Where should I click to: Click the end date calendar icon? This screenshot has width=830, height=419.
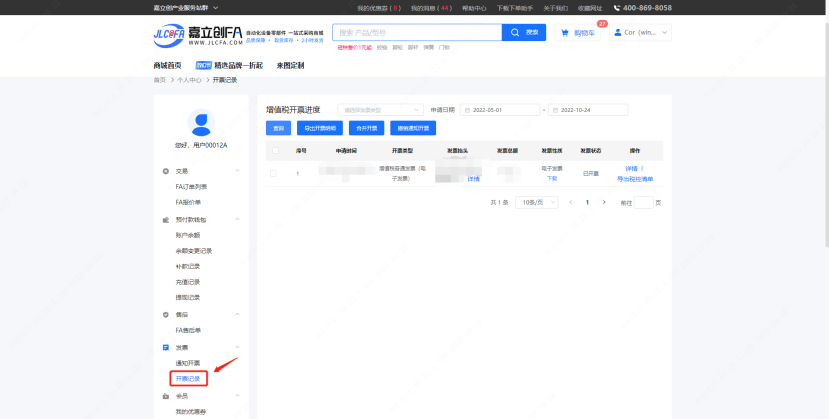point(555,110)
